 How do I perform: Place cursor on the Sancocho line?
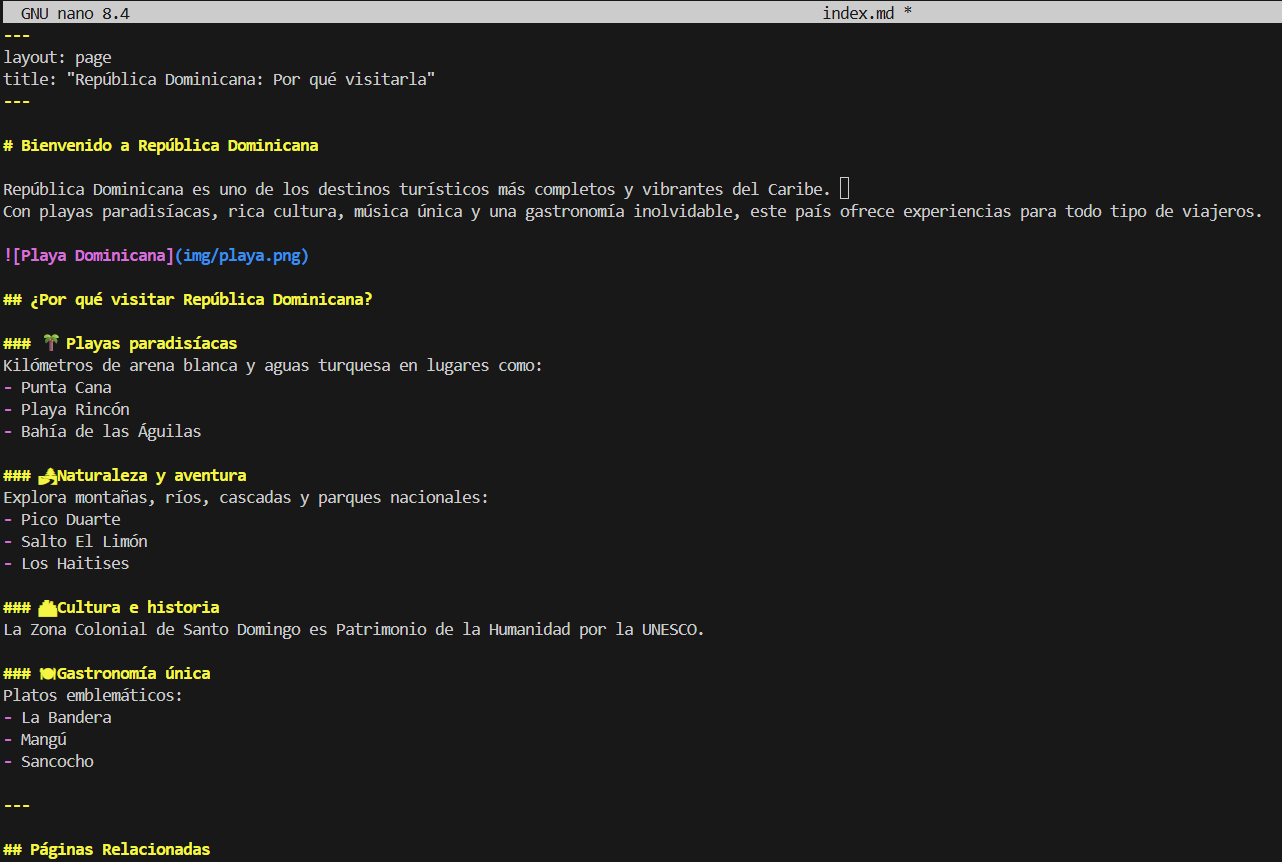pyautogui.click(x=57, y=762)
